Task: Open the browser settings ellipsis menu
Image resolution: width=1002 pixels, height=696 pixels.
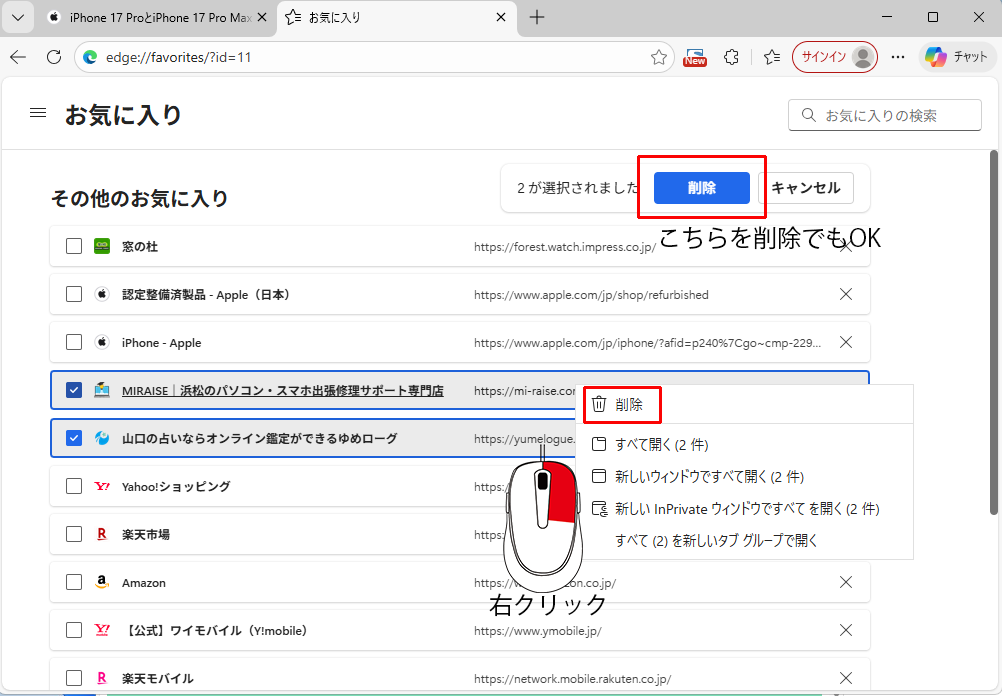Action: click(897, 57)
